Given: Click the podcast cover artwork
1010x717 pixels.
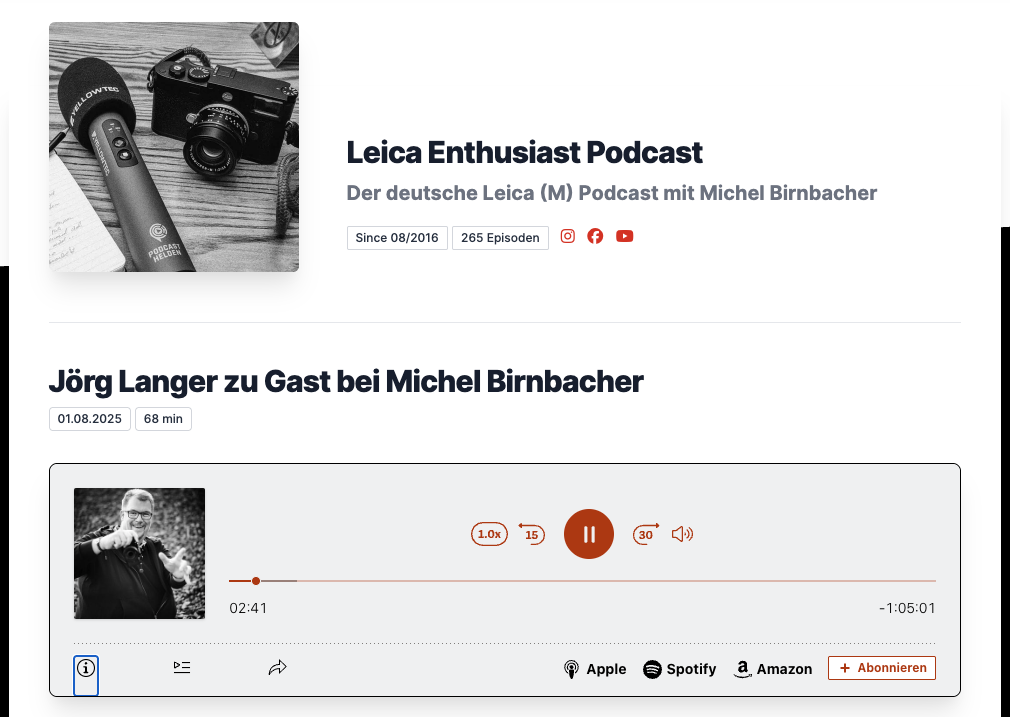Looking at the screenshot, I should coord(174,147).
